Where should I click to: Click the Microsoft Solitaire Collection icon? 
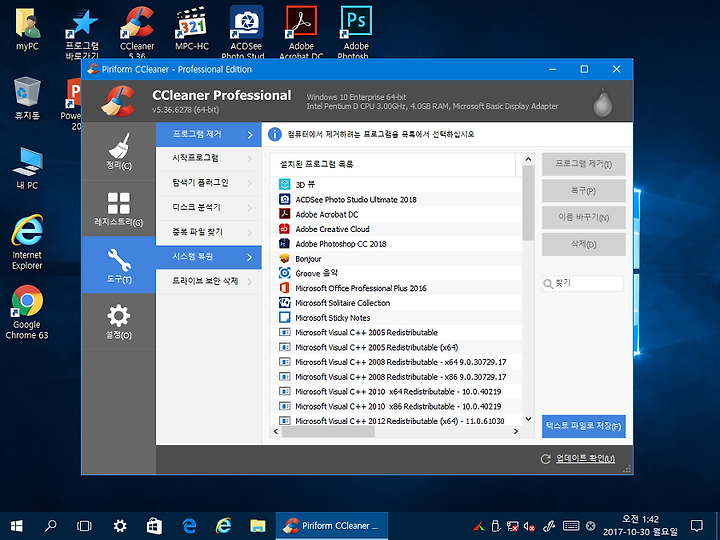click(285, 303)
